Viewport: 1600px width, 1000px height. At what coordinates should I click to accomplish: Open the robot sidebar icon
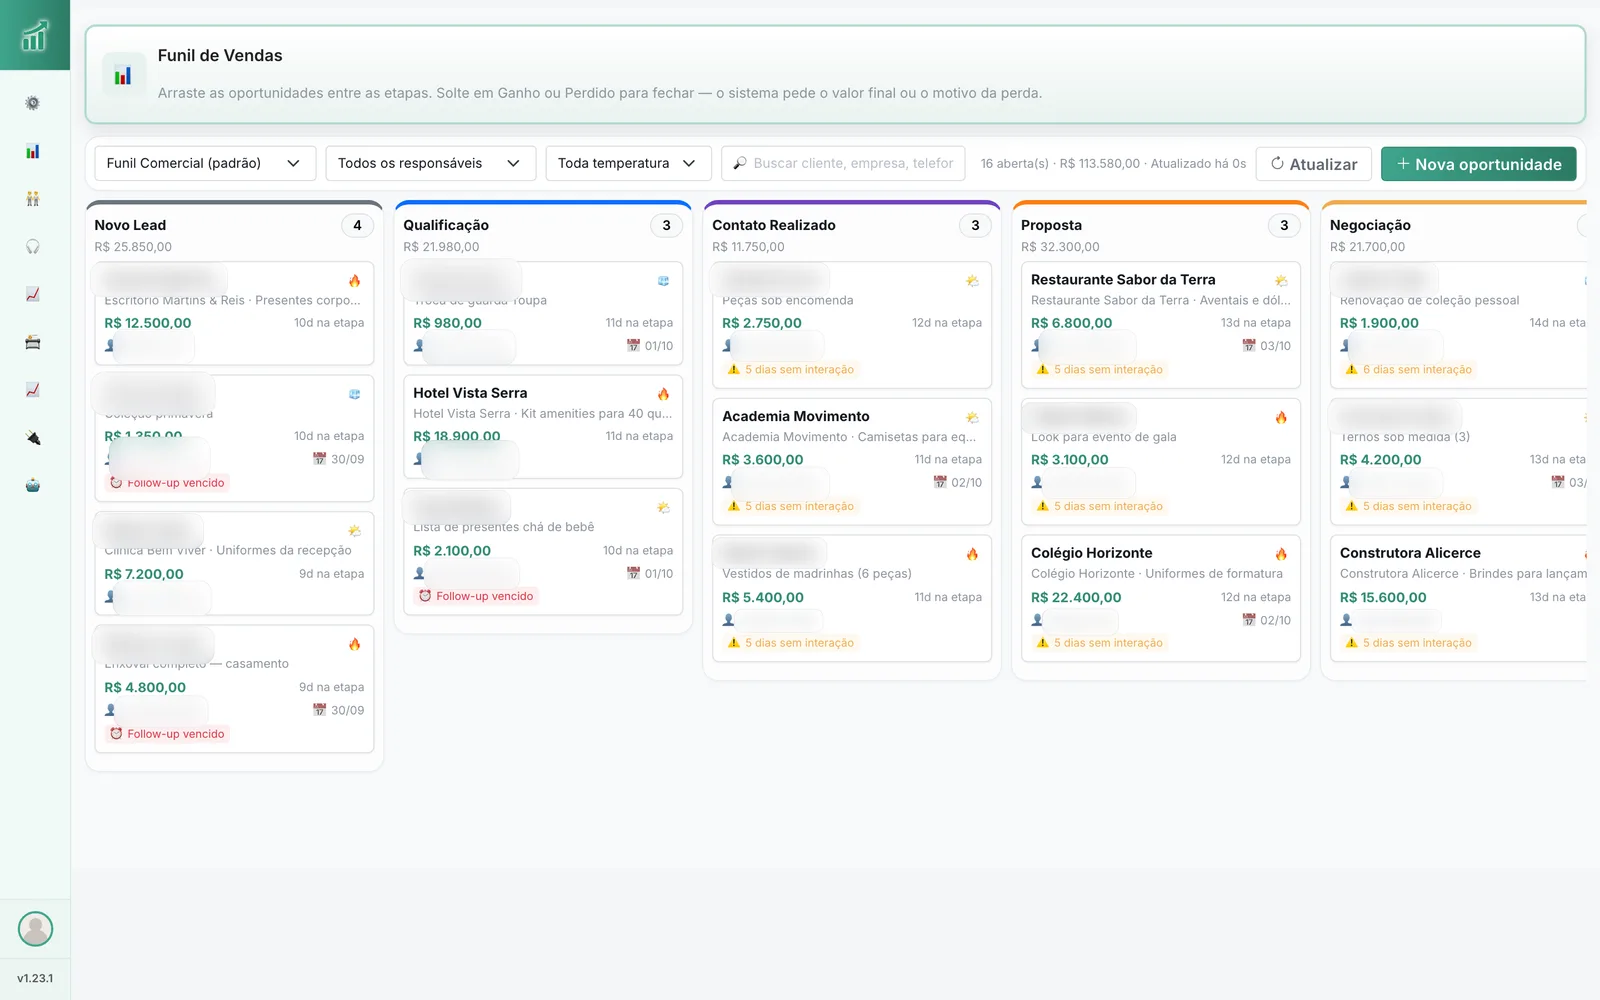[x=33, y=486]
